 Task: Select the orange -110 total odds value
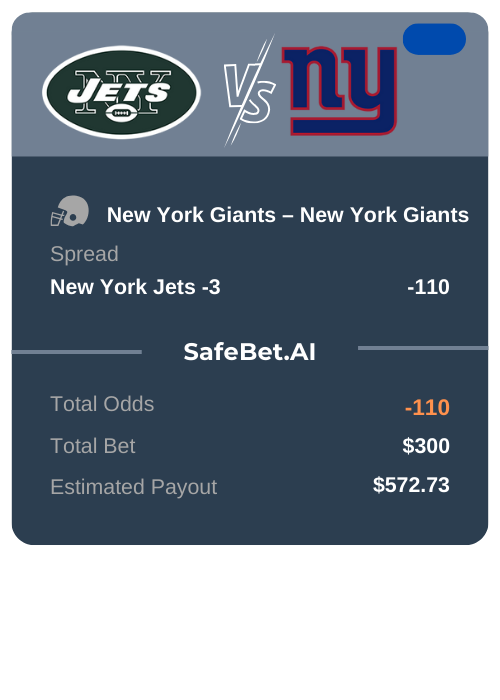tap(427, 408)
